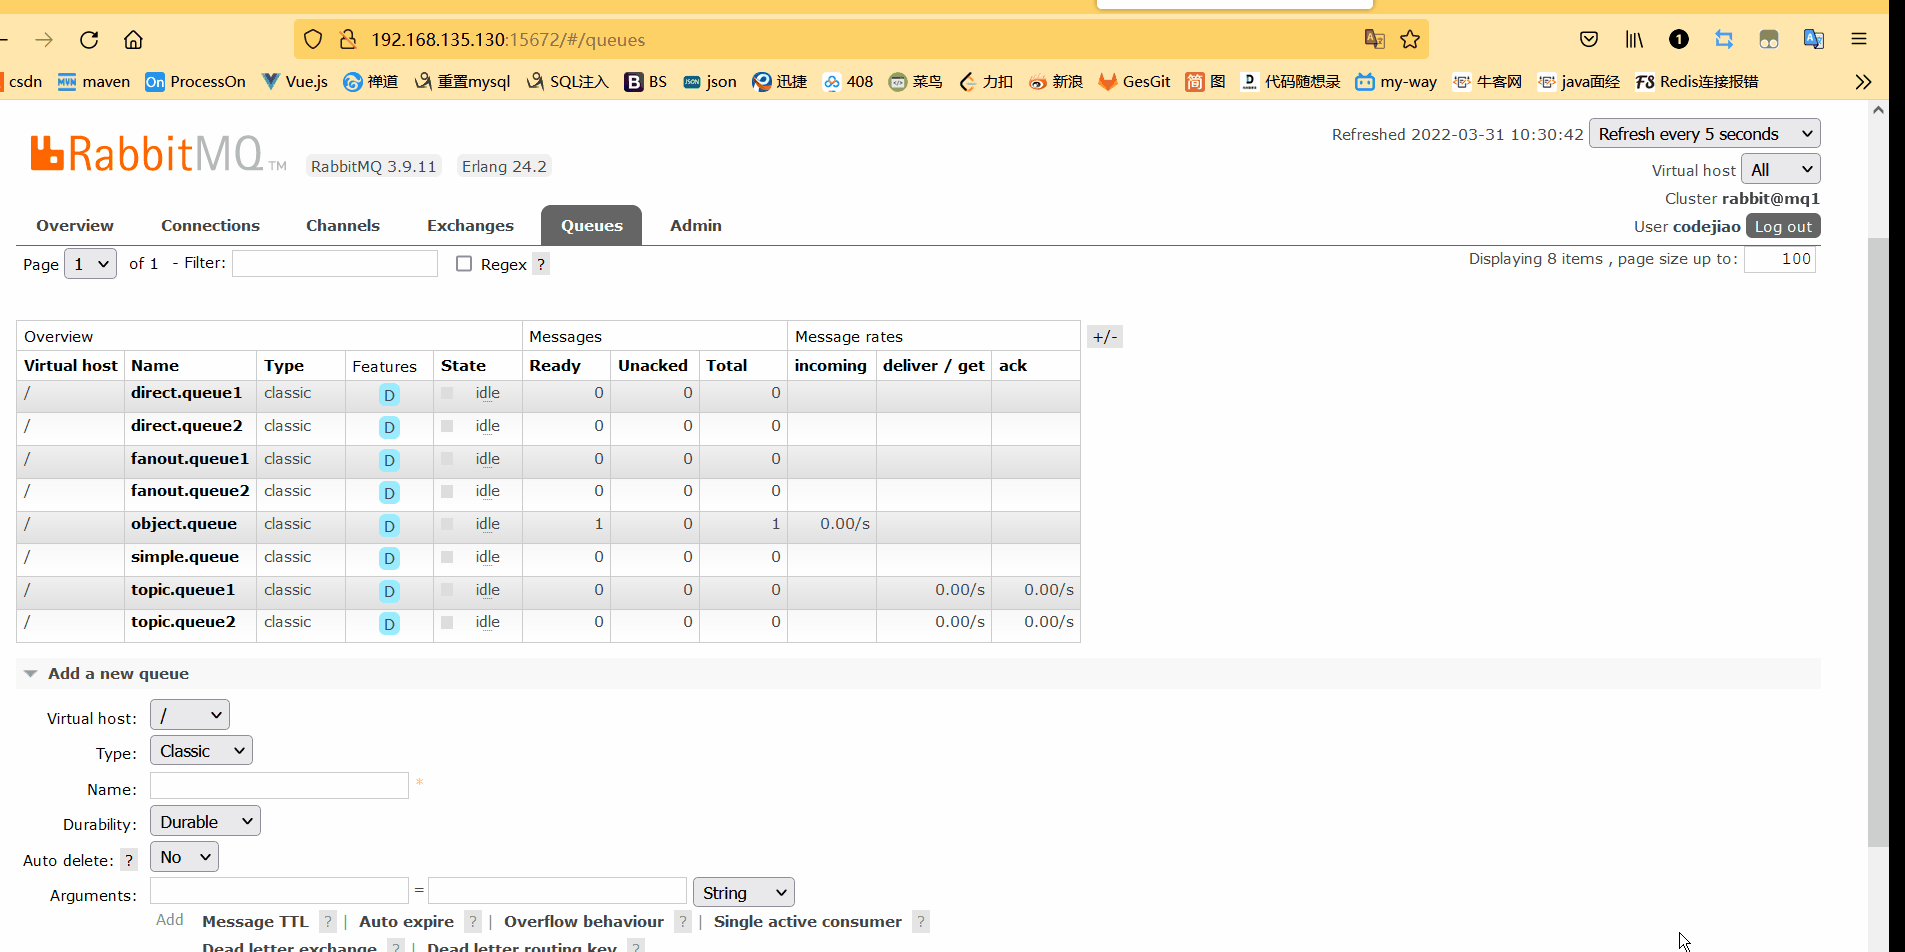Open the maven bookmark
Image resolution: width=1905 pixels, height=952 pixels.
94,82
